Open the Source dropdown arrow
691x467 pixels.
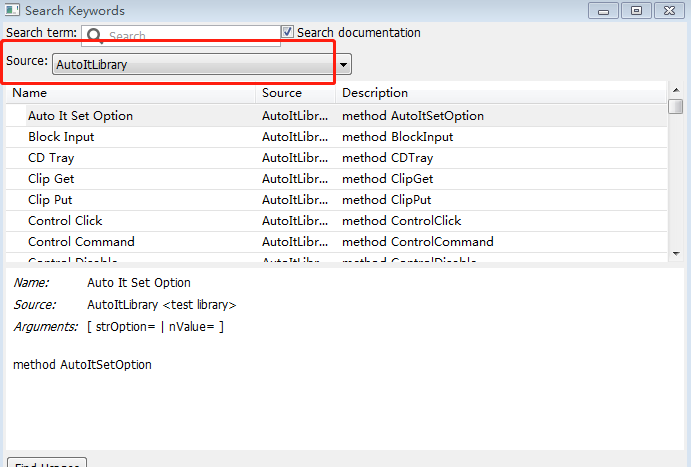click(x=343, y=65)
